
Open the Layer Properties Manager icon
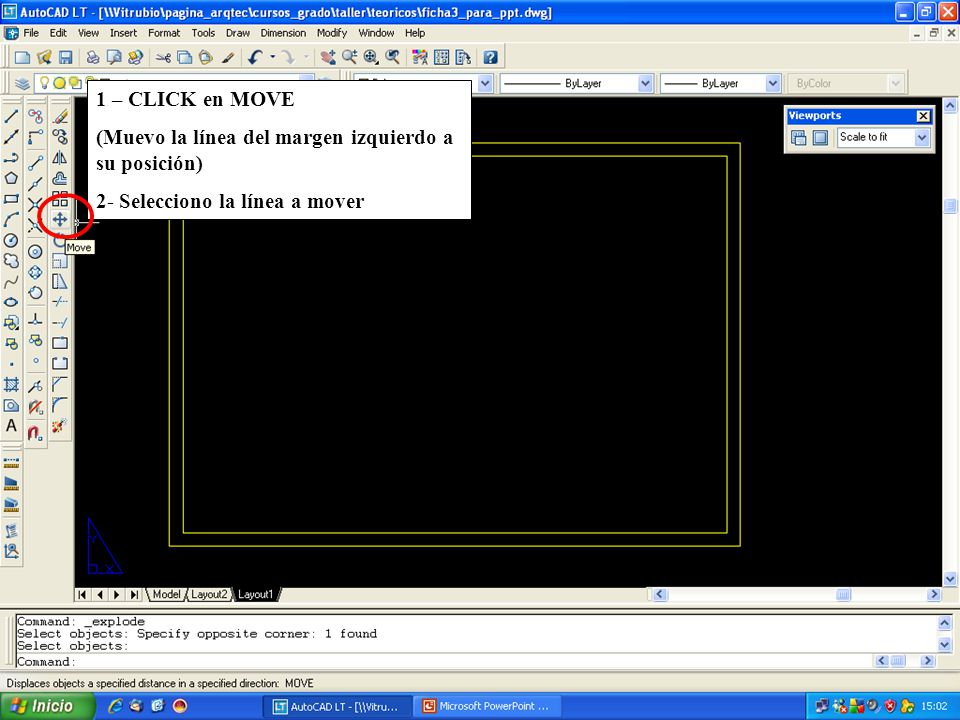23,83
